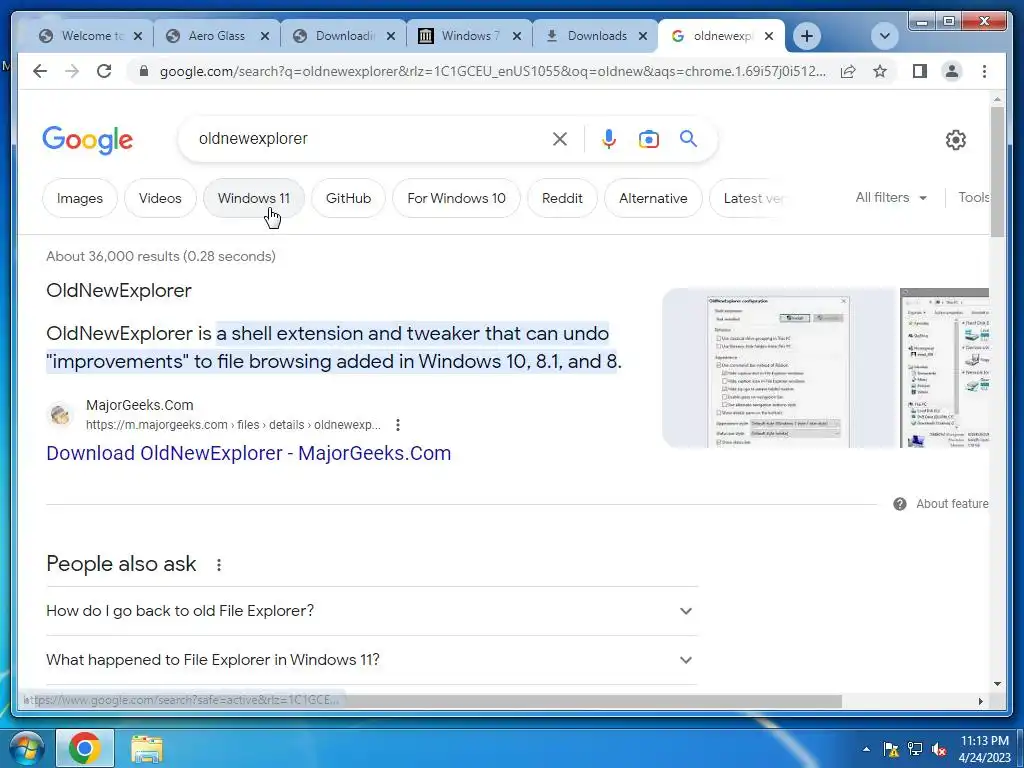Switch to the Aero Glass tab
1024x768 pixels.
coord(217,36)
